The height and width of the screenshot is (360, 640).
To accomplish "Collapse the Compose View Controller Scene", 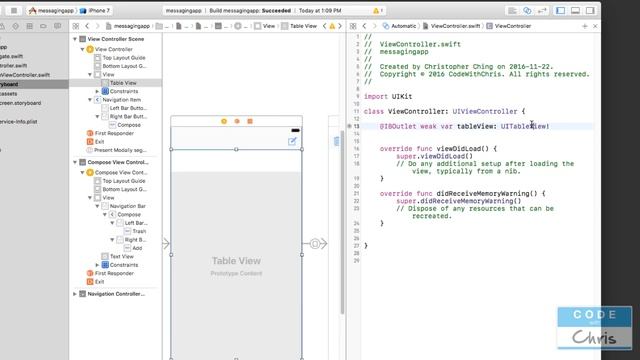I will pyautogui.click(x=75, y=162).
